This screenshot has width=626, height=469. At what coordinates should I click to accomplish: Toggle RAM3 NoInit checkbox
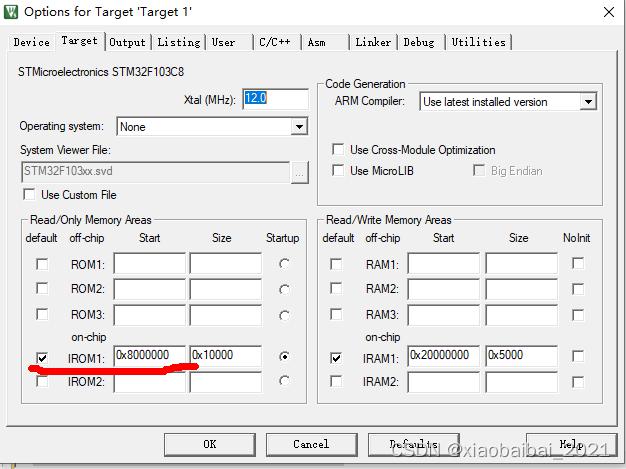tap(578, 315)
